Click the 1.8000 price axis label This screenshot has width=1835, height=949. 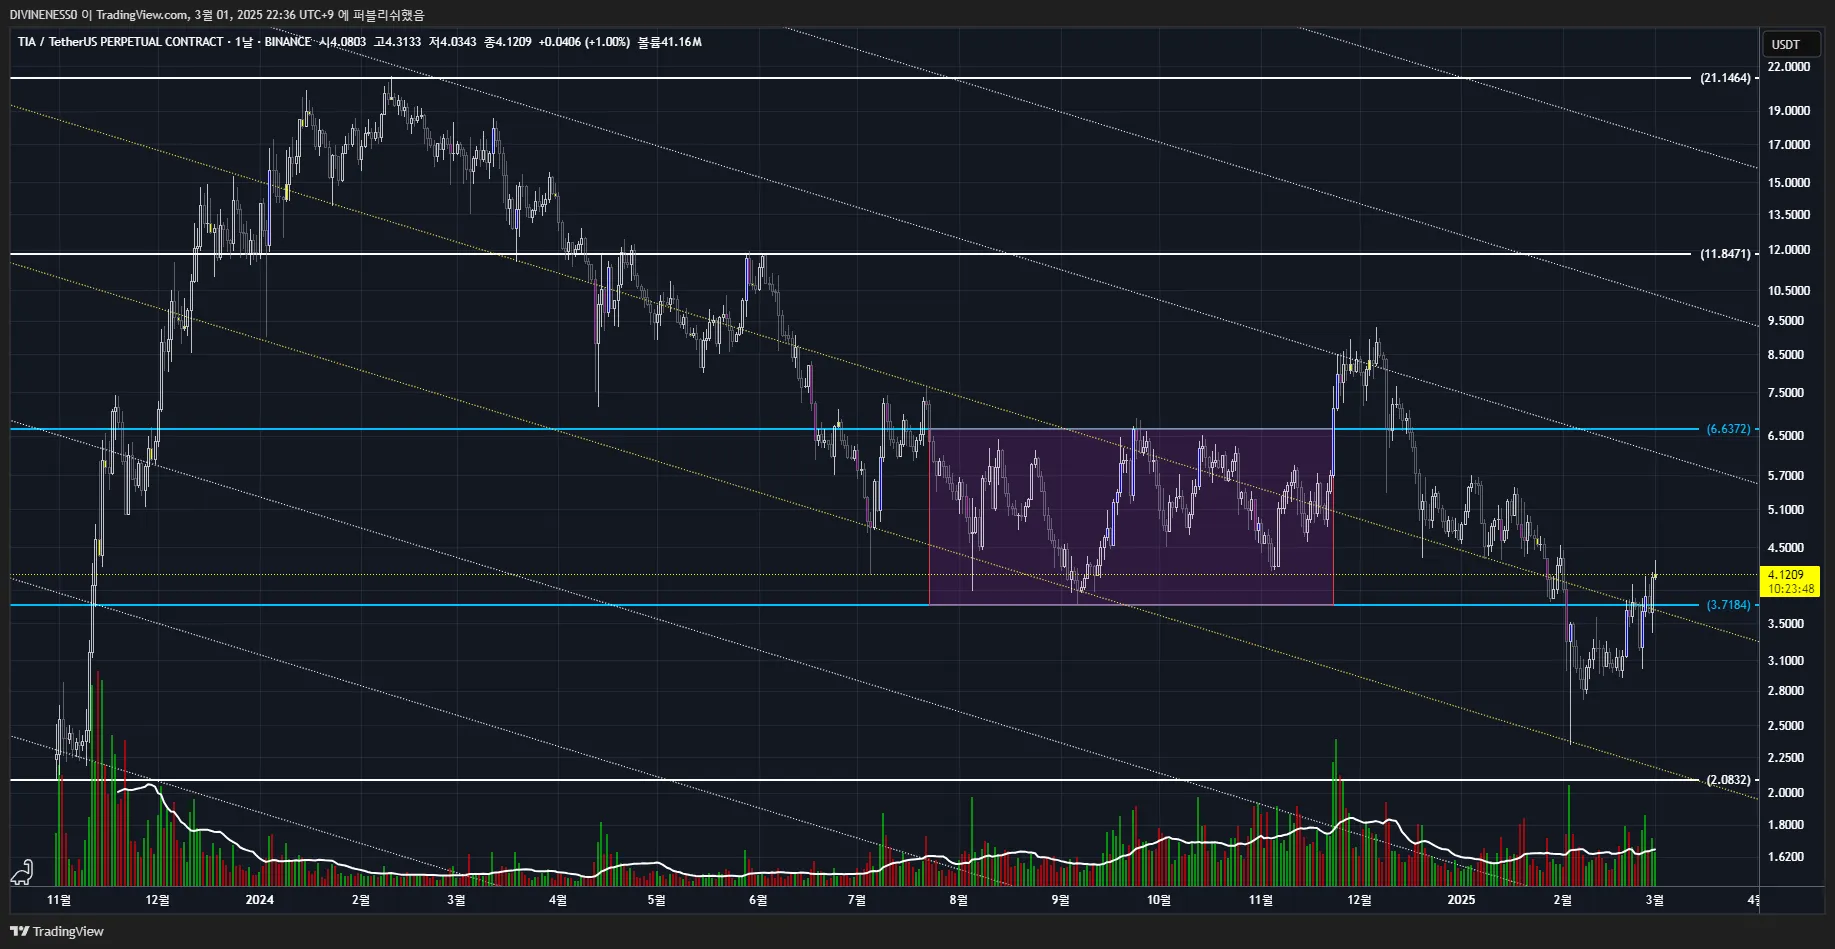(x=1786, y=825)
